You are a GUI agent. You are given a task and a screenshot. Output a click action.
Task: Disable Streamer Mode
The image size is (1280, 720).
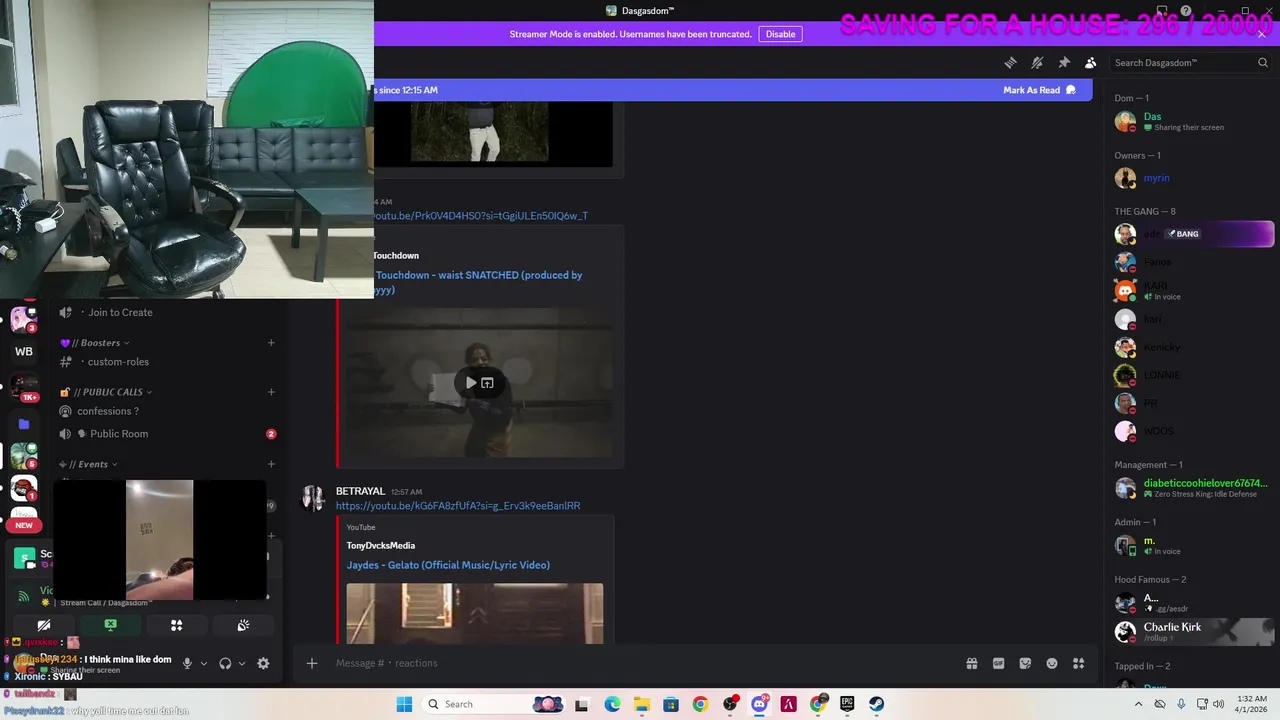click(x=780, y=34)
